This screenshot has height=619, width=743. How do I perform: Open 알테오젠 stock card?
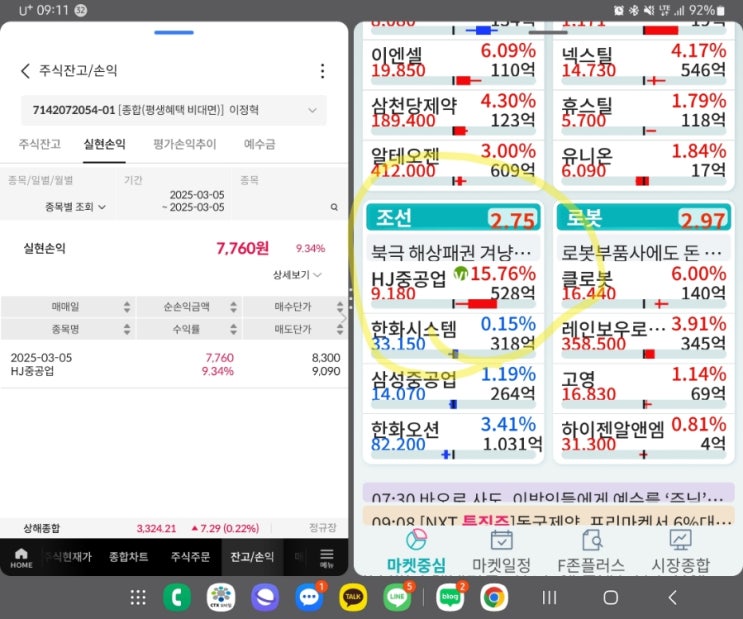coord(453,164)
